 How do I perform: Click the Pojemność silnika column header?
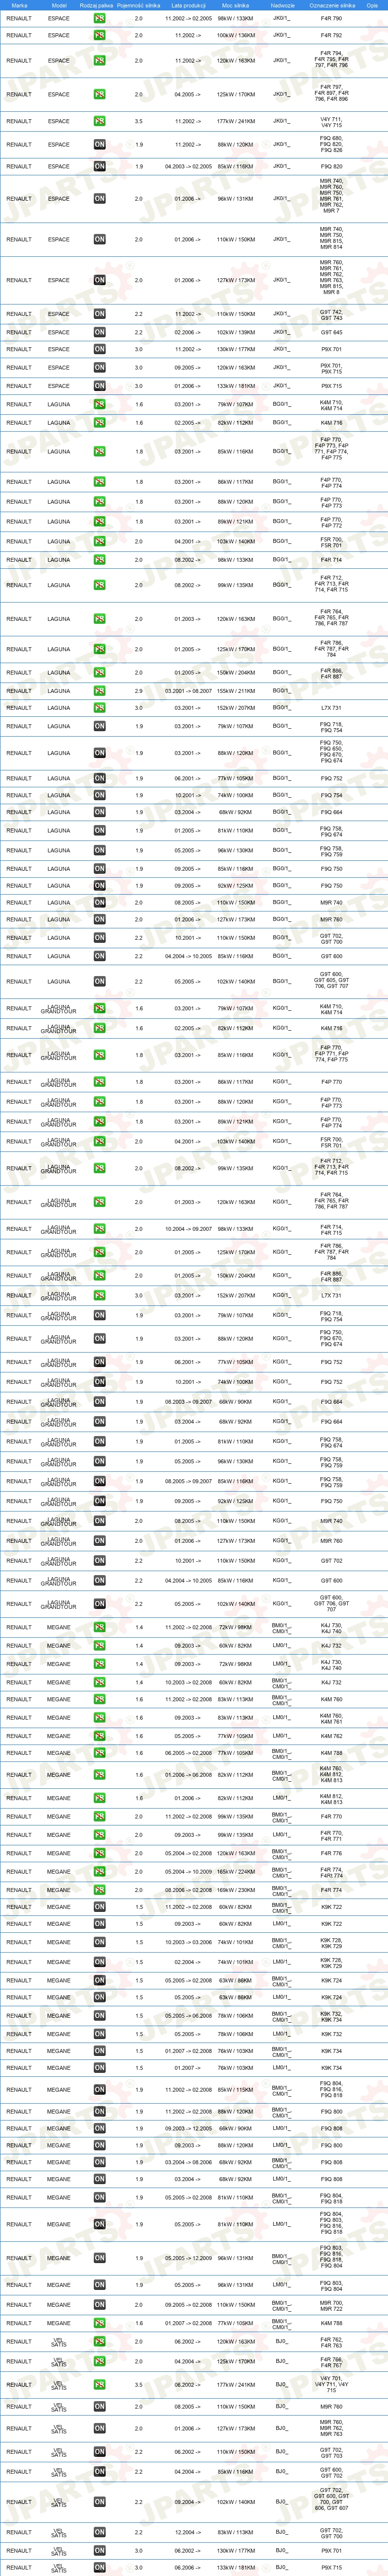pyautogui.click(x=139, y=5)
